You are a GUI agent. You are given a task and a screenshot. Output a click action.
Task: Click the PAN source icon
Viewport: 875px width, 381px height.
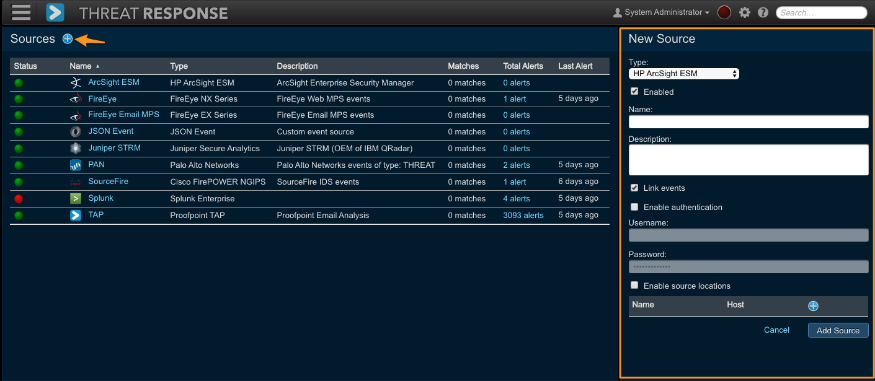[75, 165]
